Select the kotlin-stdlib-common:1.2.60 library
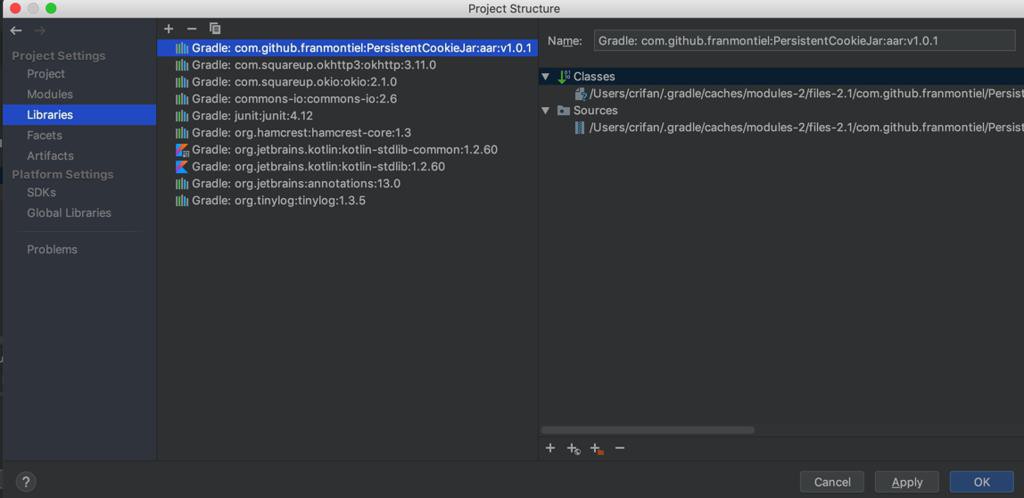 tap(344, 150)
